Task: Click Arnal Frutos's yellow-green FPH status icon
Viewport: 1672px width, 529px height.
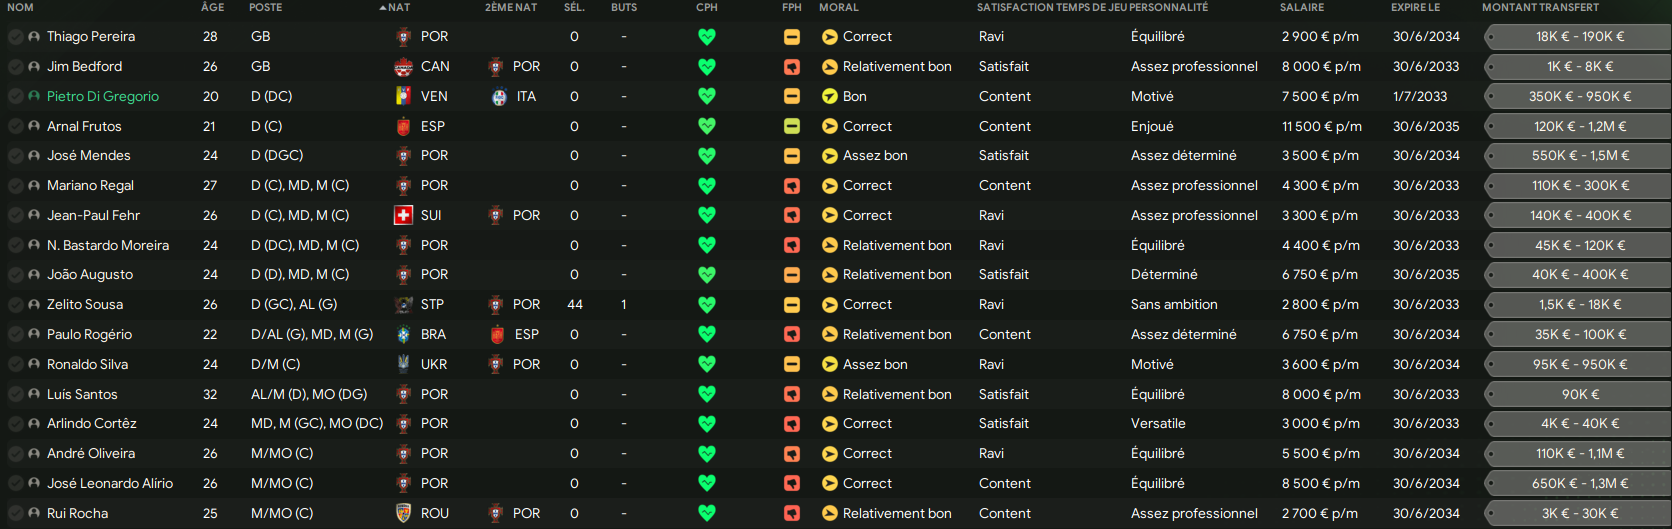Action: [792, 127]
